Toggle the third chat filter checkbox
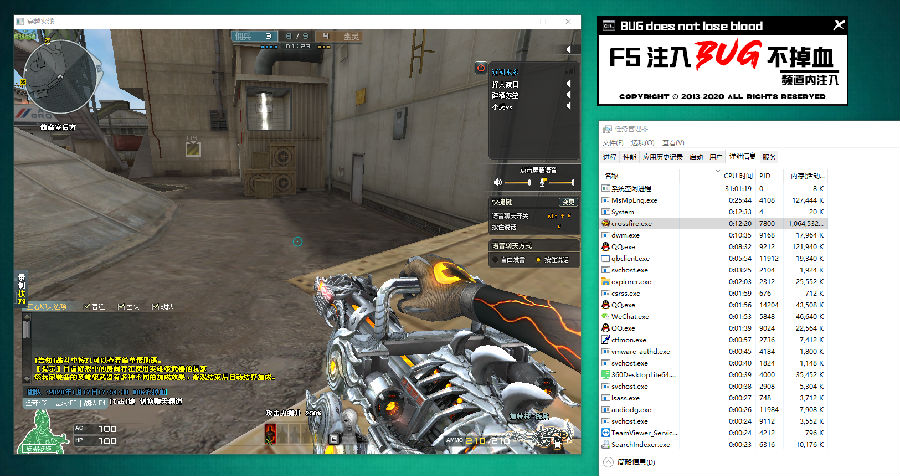The image size is (900, 476). tap(155, 307)
